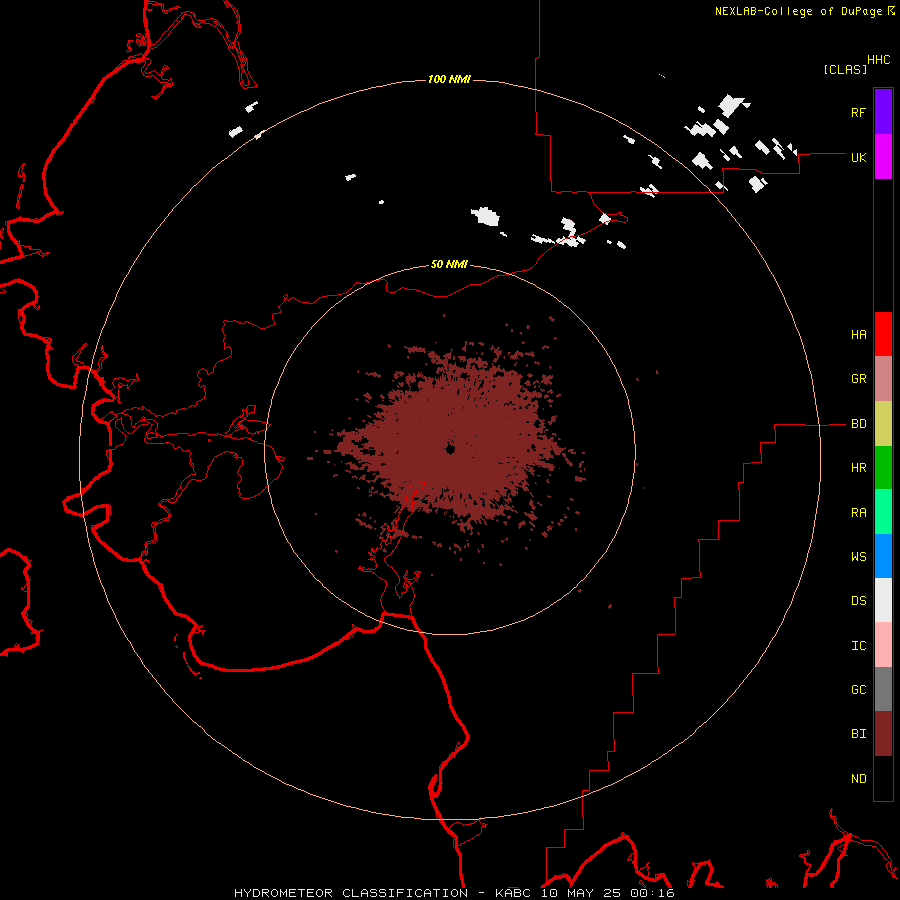The width and height of the screenshot is (900, 900).
Task: Click the DS legend label
Action: [x=858, y=601]
